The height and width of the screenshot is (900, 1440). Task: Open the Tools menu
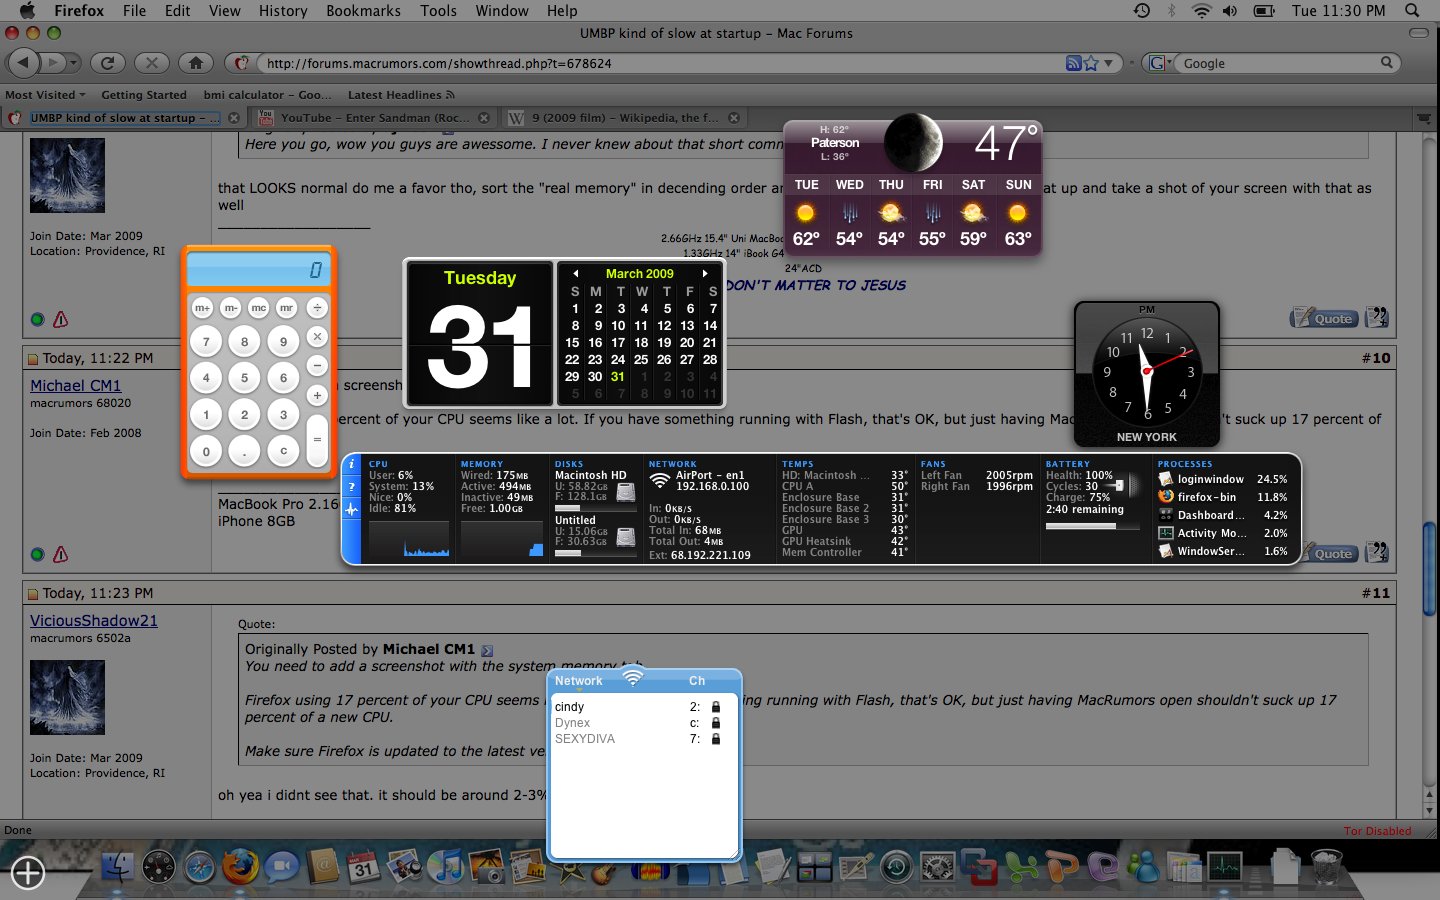point(438,10)
